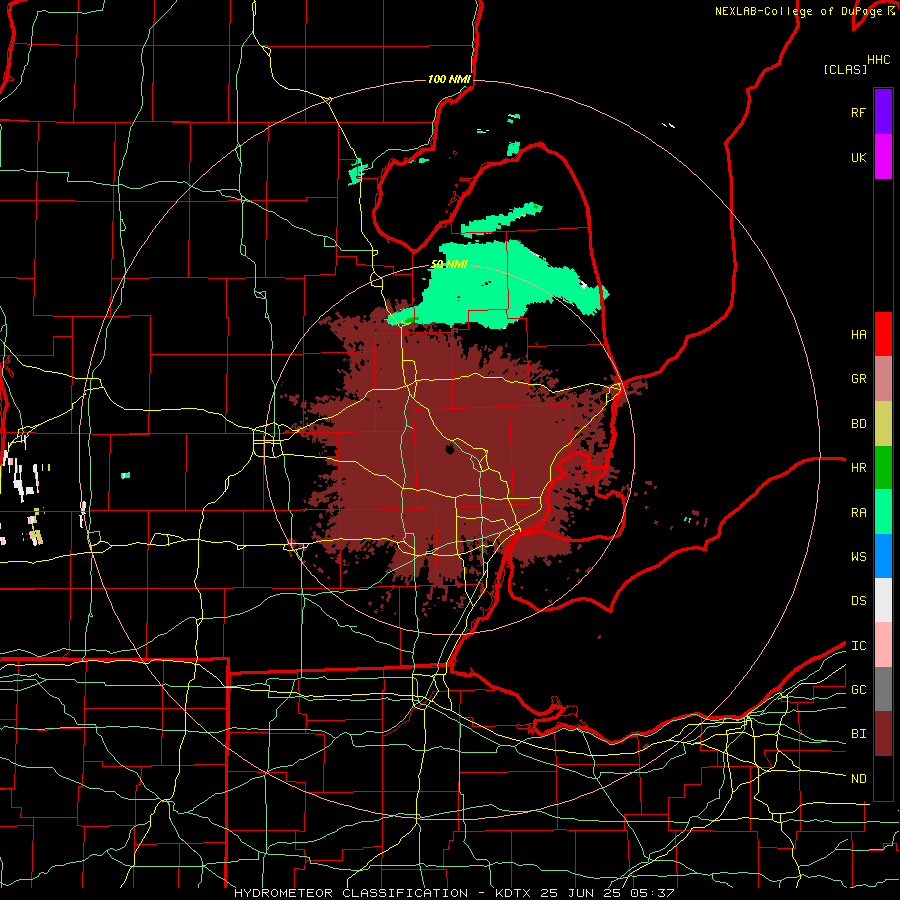Click the [CLAS] unit label
The image size is (900, 900).
[845, 69]
